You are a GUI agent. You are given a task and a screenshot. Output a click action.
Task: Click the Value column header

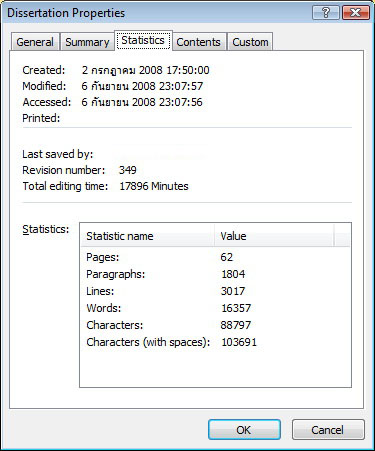click(x=274, y=236)
